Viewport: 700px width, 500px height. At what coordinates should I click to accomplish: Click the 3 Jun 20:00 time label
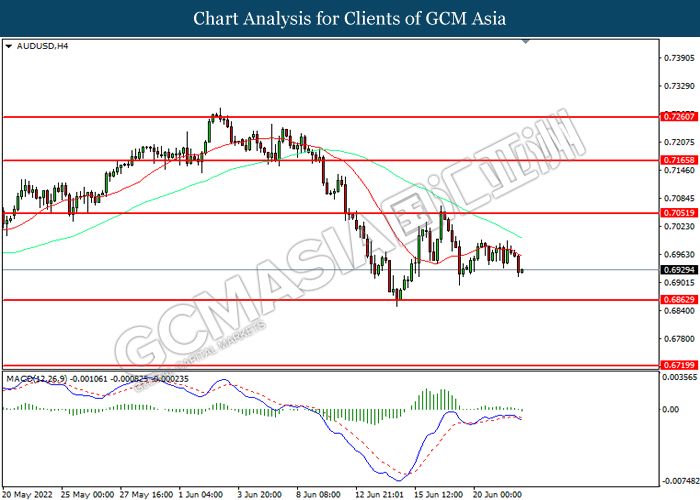point(260,494)
